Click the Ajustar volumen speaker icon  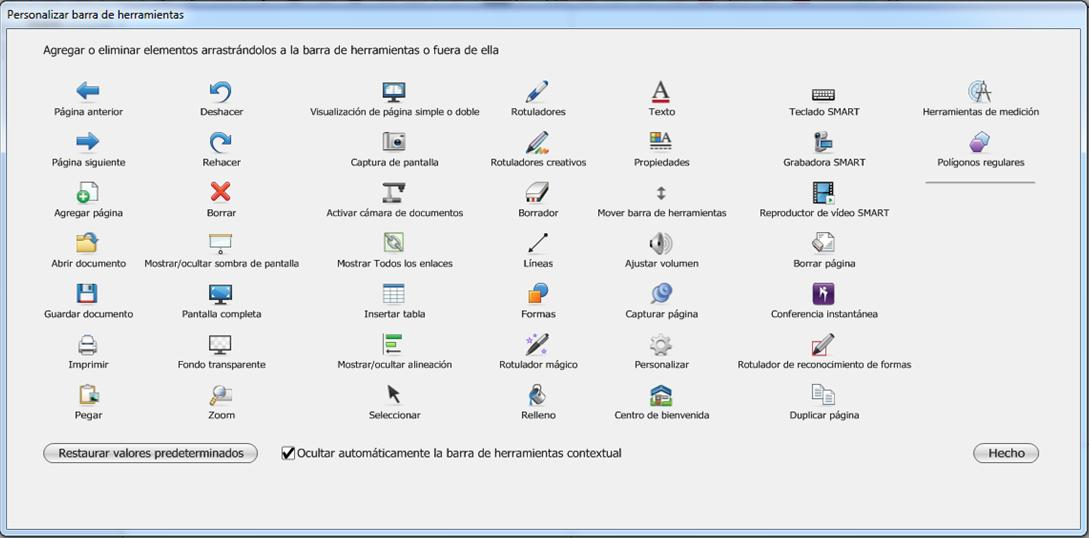(x=661, y=243)
